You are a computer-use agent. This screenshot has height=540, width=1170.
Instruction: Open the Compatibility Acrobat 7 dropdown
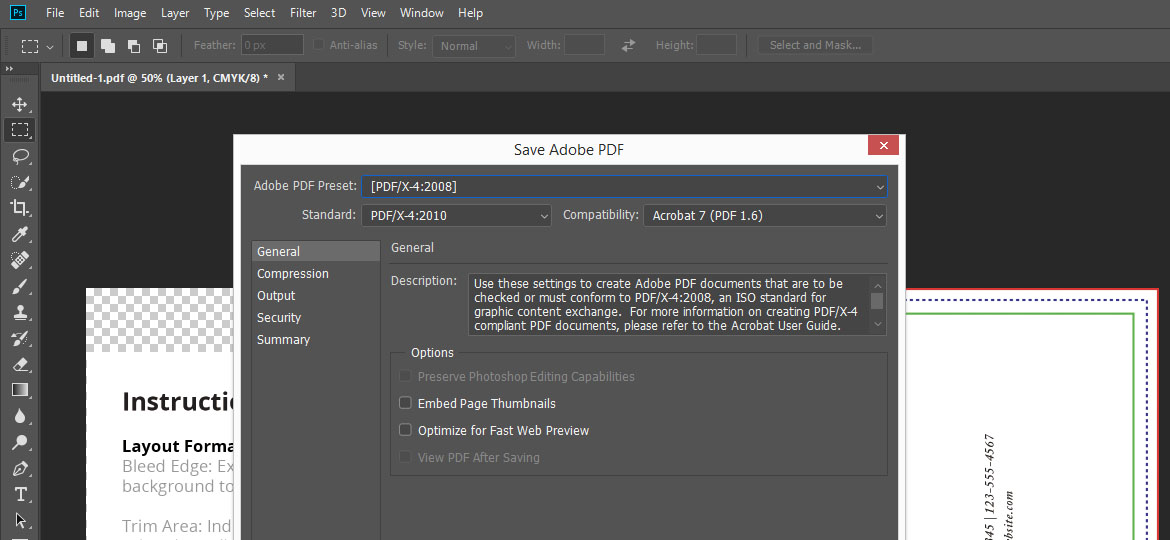(x=765, y=216)
